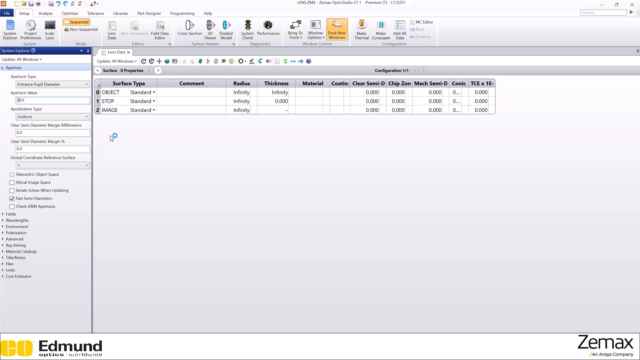Run System Check diagnostics

(247, 30)
